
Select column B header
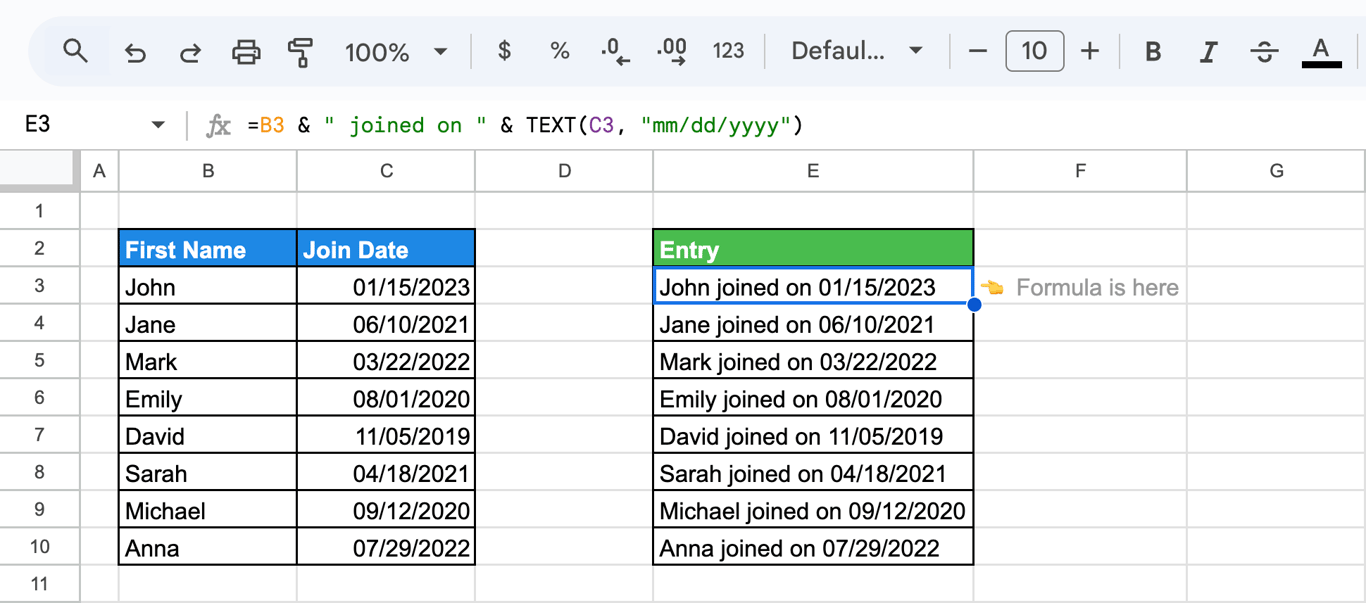(x=208, y=171)
